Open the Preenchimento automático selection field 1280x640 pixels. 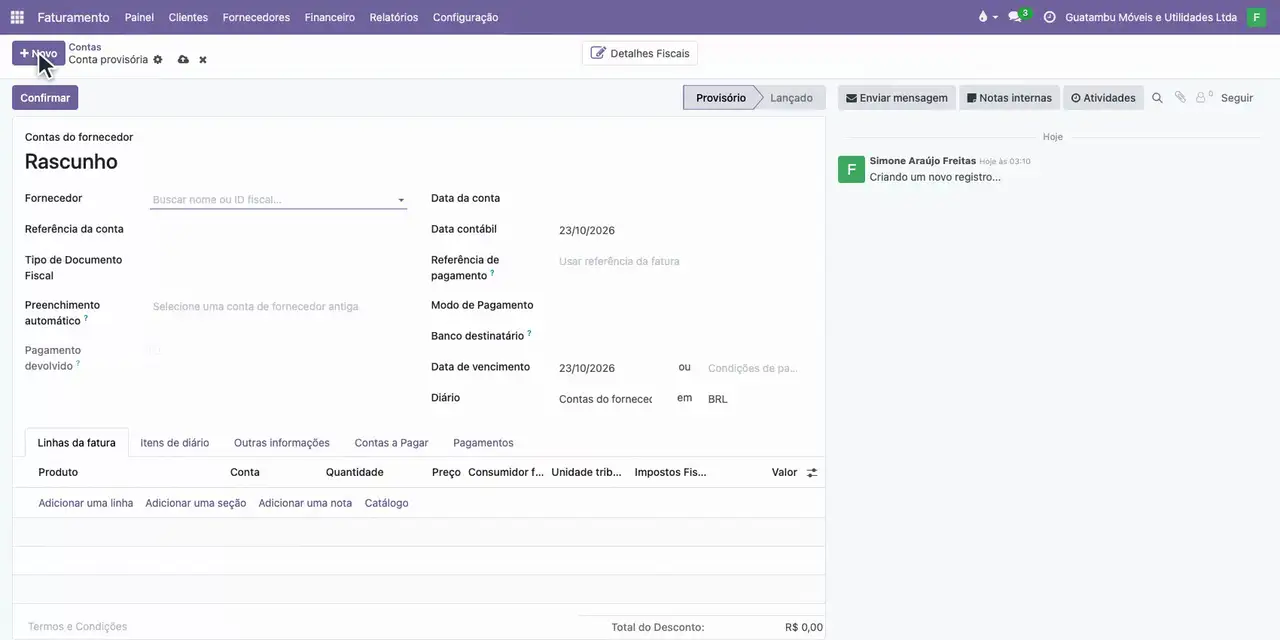point(278,307)
